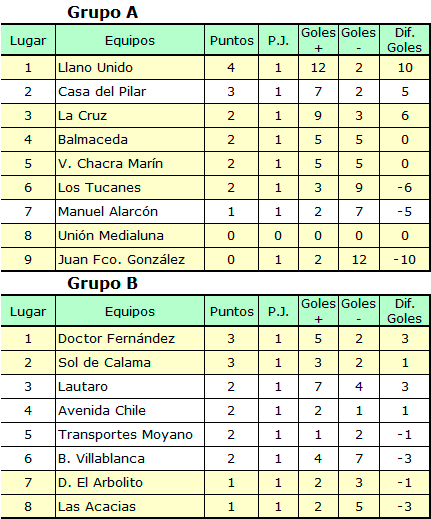Click the B. Villablanca team name
The image size is (431, 519).
[x=101, y=459]
